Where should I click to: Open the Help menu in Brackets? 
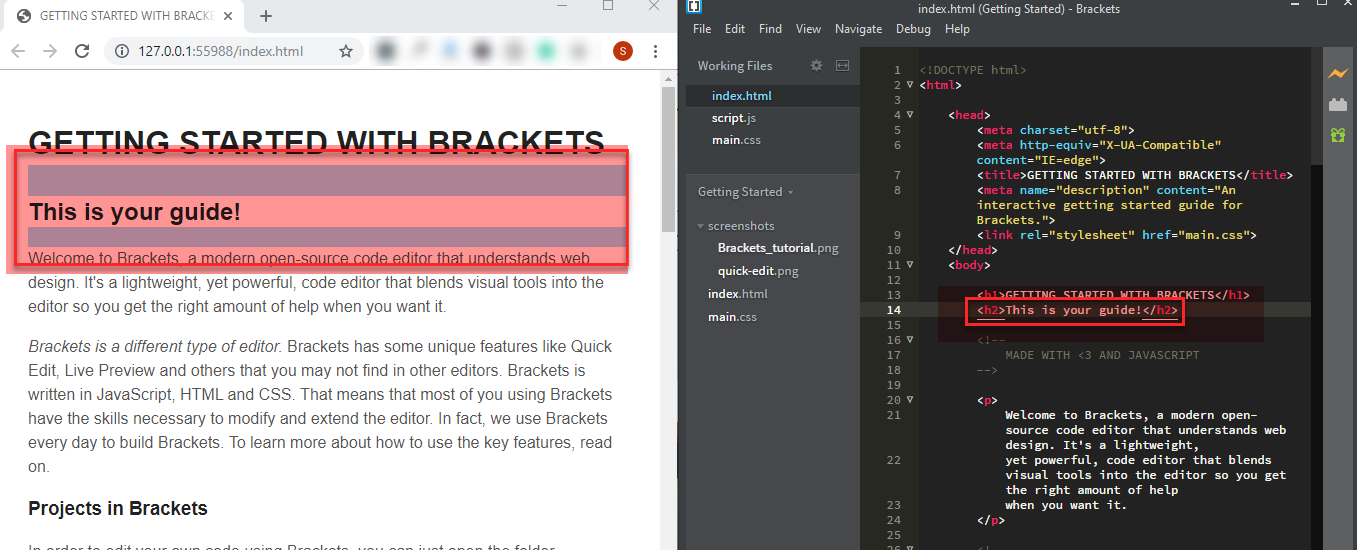[957, 29]
